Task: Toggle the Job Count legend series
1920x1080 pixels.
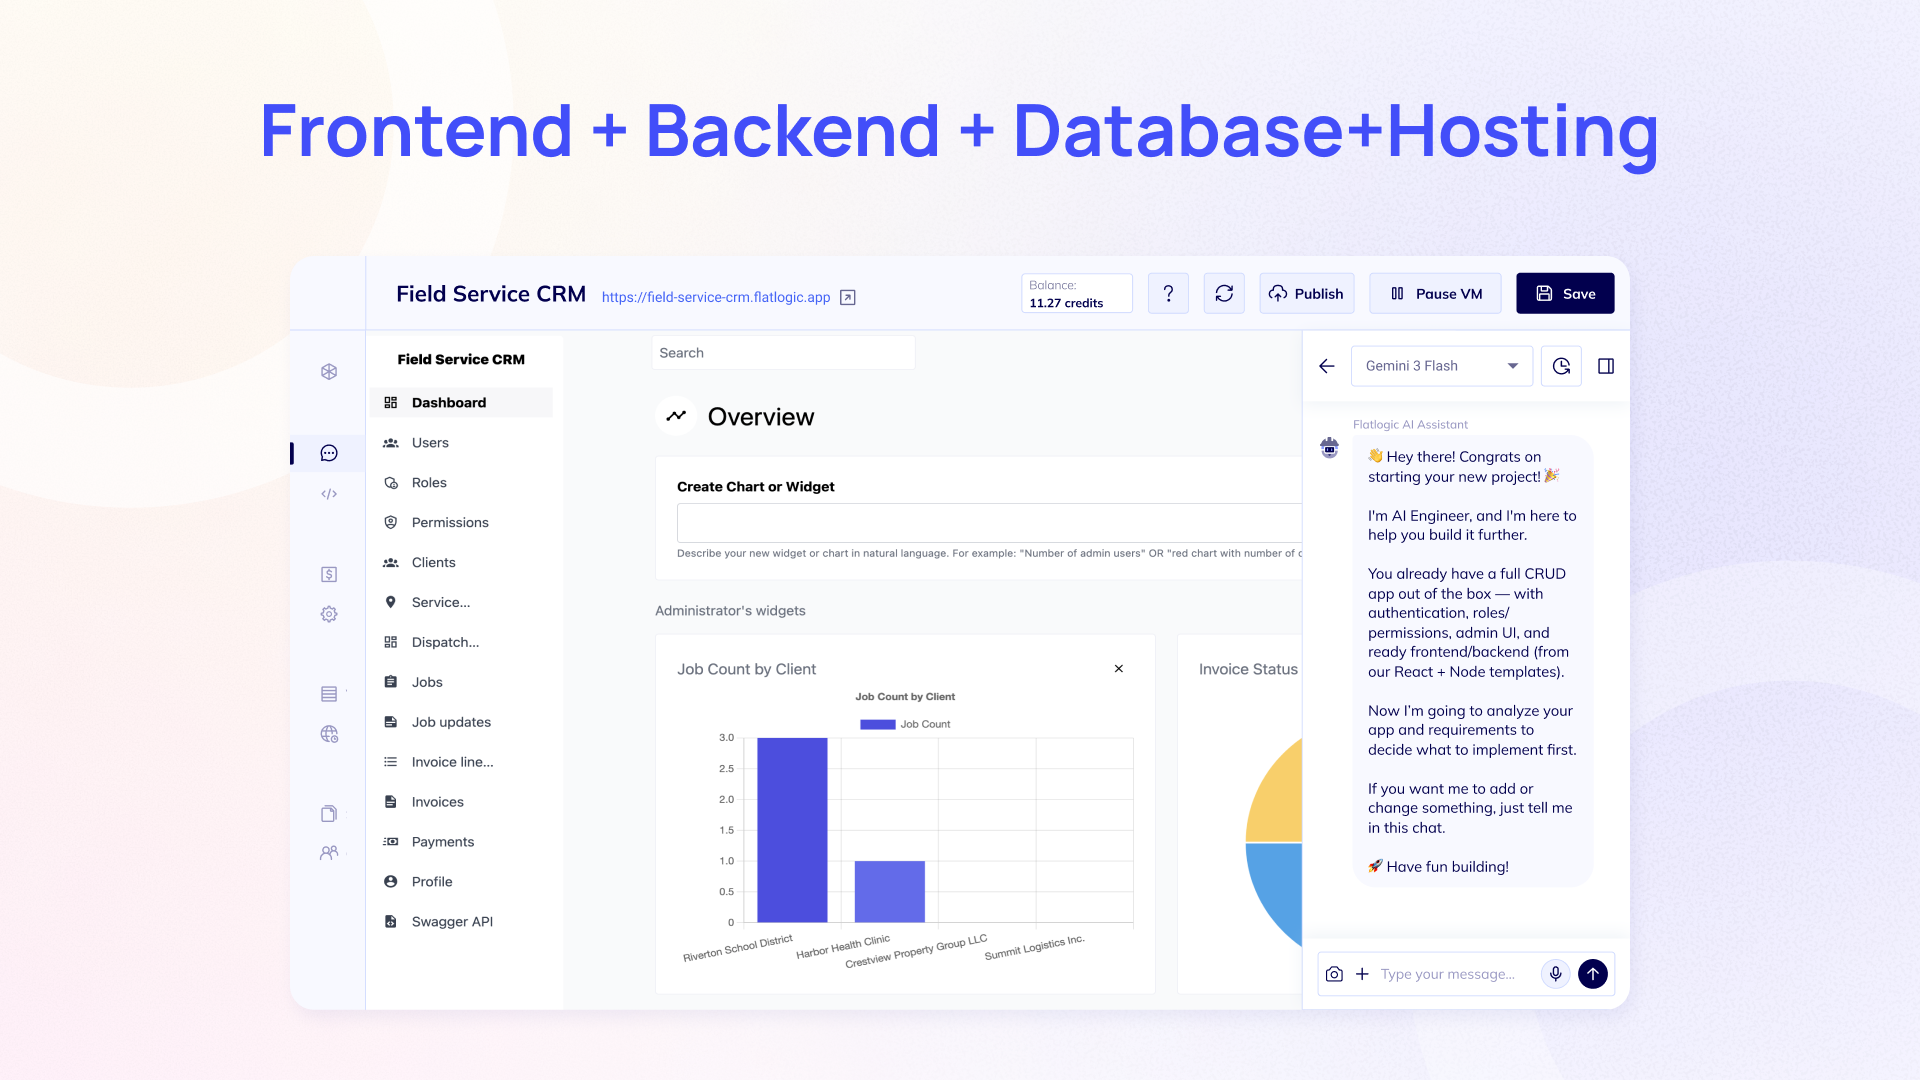Action: pyautogui.click(x=905, y=724)
